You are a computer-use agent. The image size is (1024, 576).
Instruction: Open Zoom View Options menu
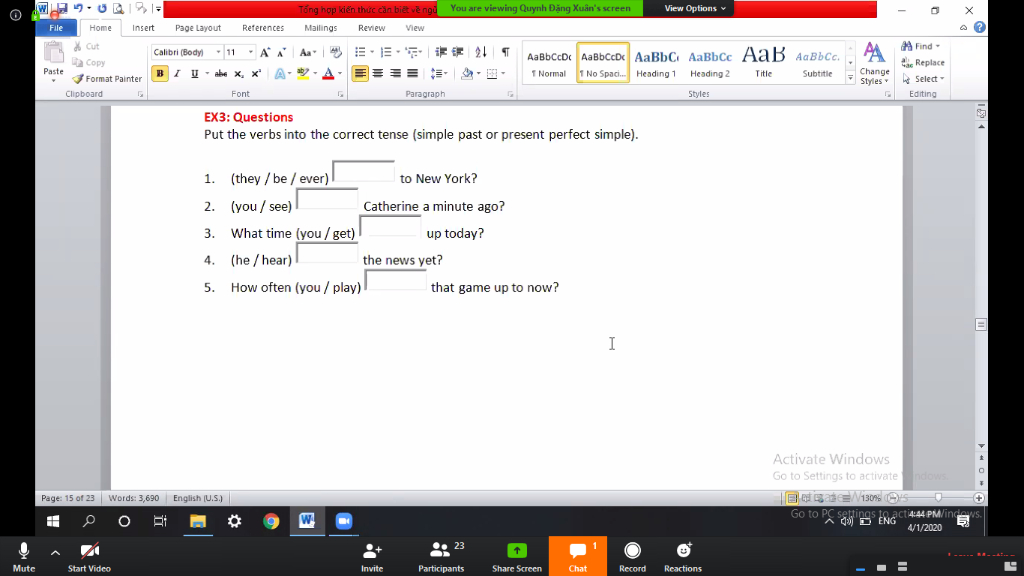point(695,8)
